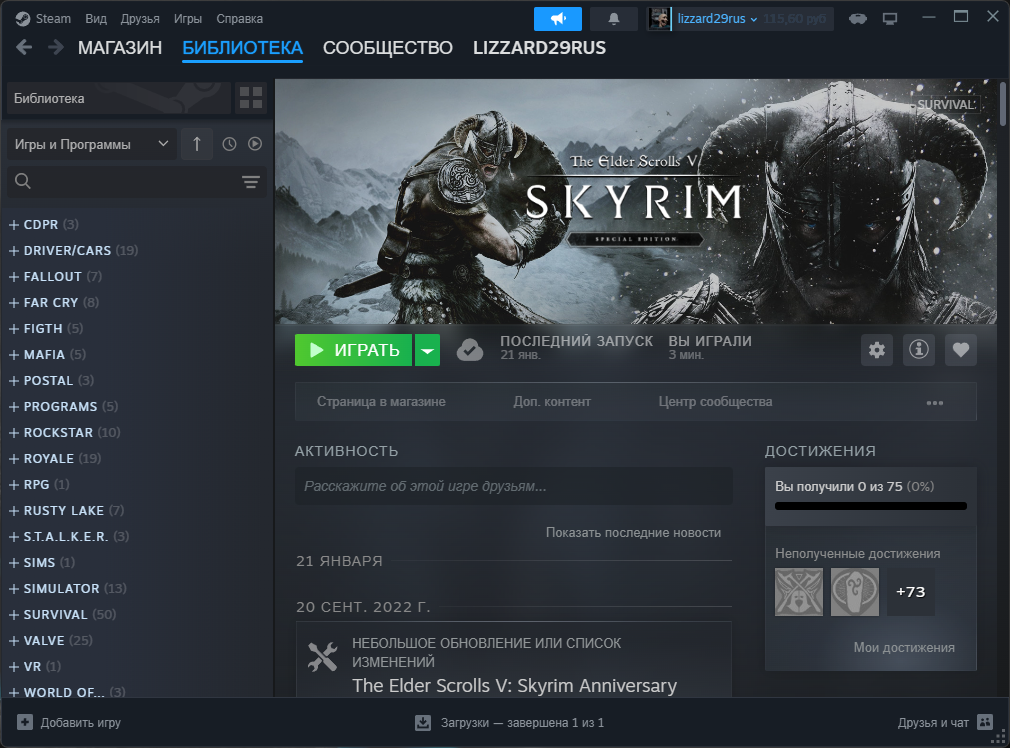Toggle sort order arrow in library
This screenshot has height=748, width=1010.
point(196,144)
